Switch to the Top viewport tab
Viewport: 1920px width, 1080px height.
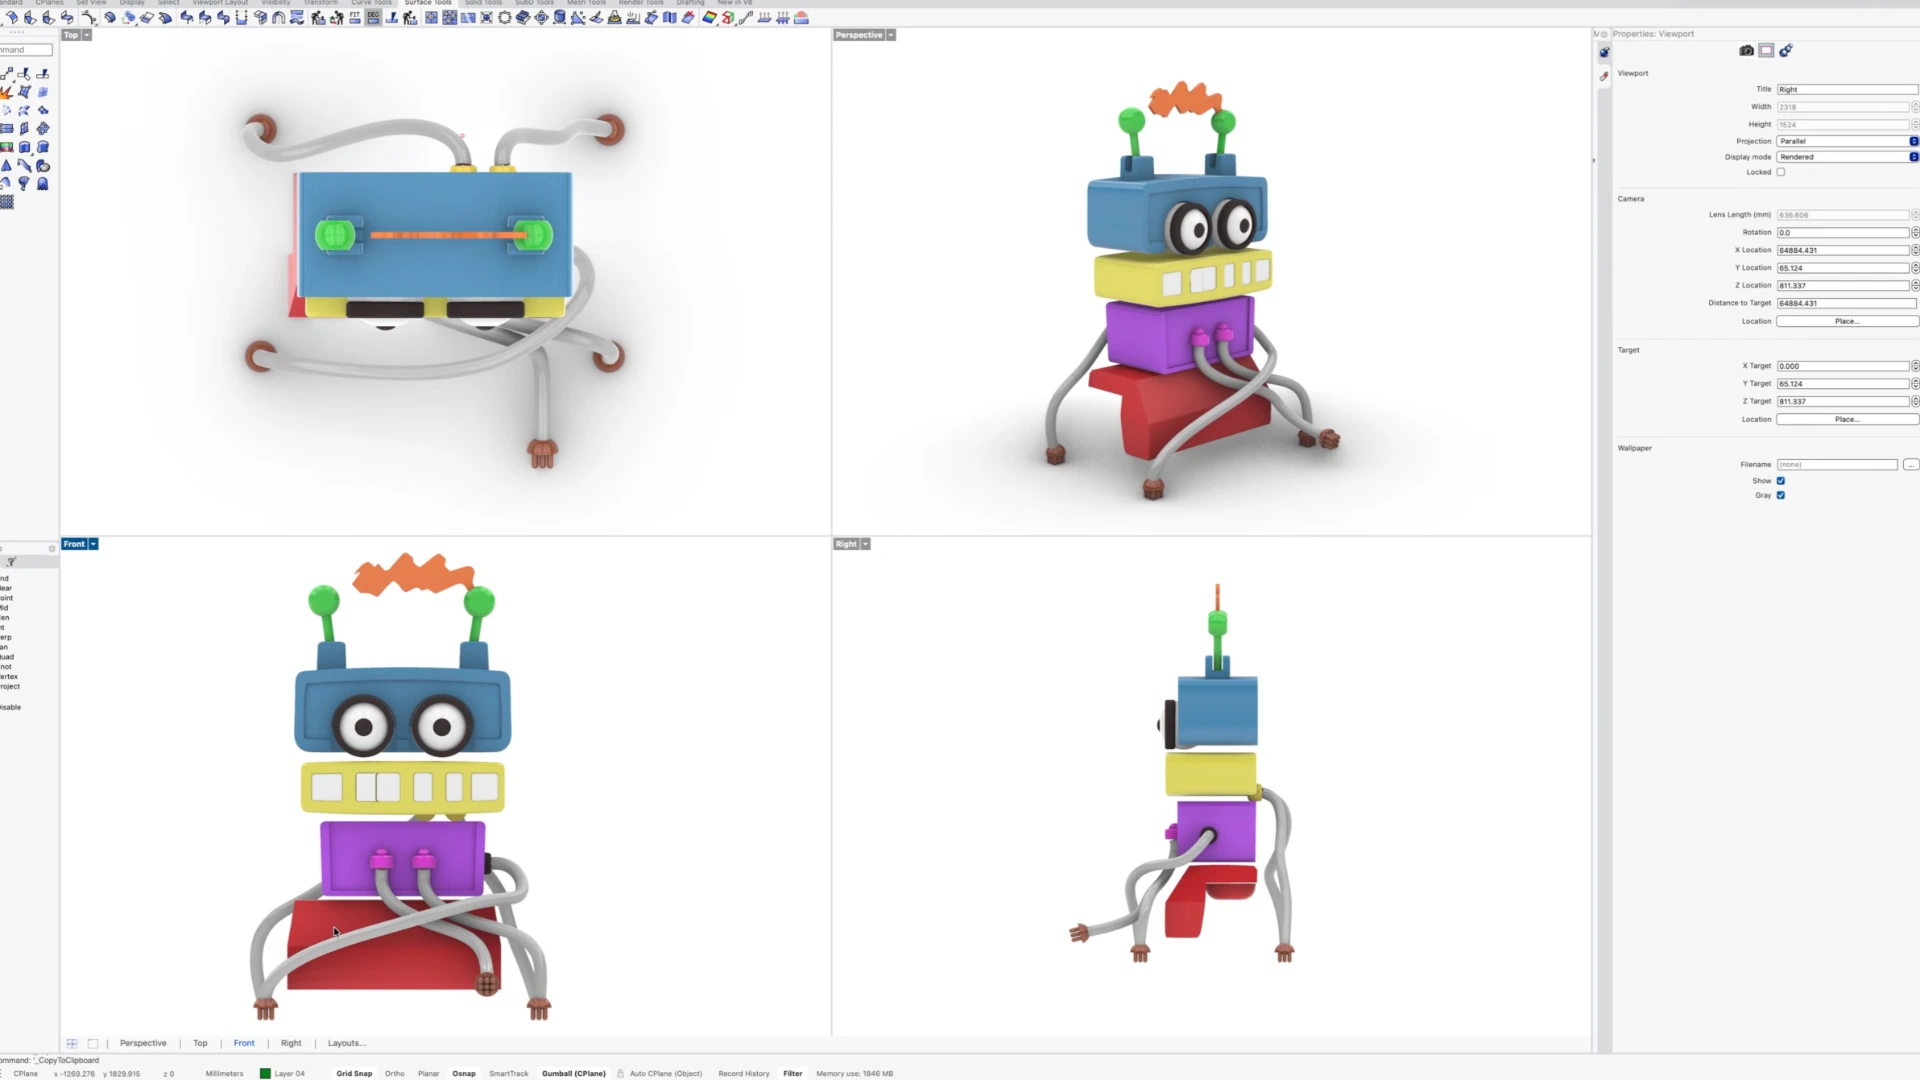[x=200, y=1043]
